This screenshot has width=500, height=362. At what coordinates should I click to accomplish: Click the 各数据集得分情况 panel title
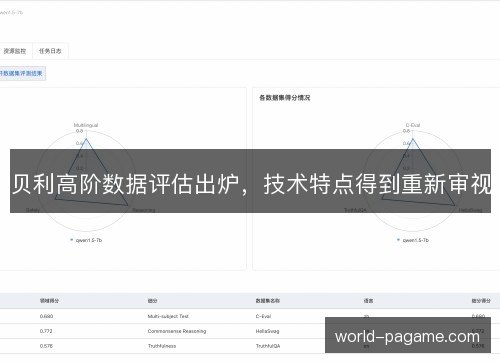pos(285,98)
